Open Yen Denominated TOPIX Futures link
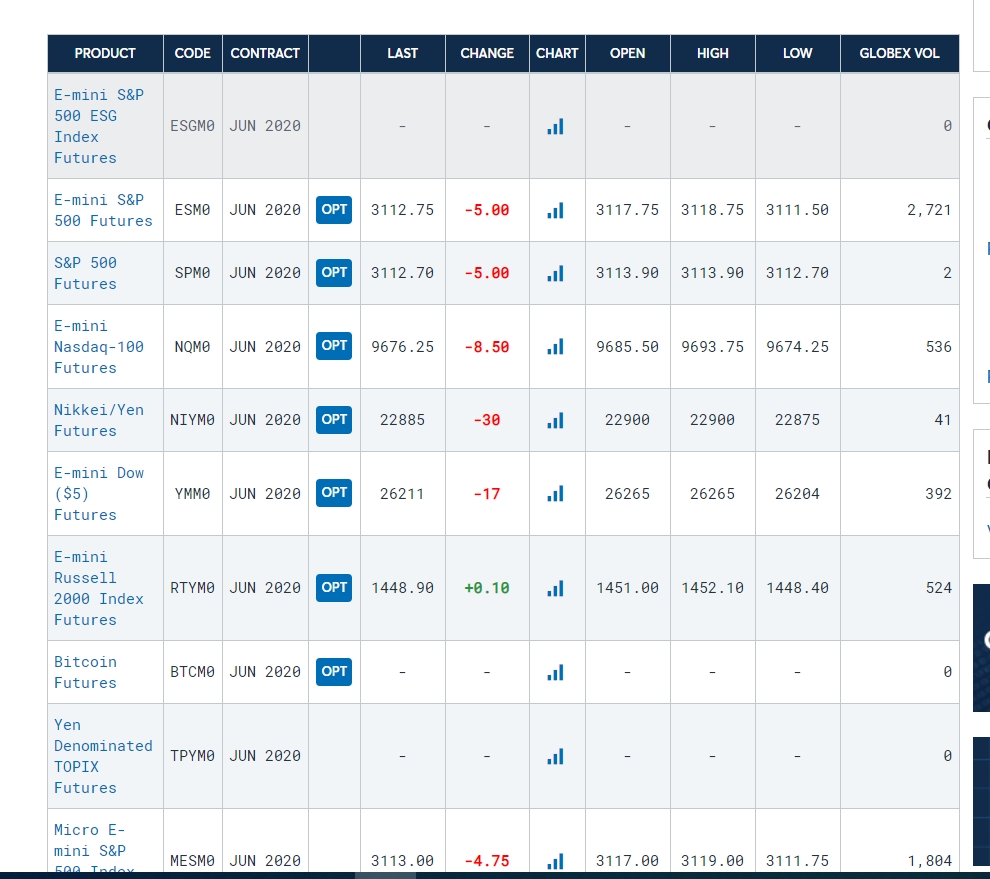The width and height of the screenshot is (990, 879). [x=103, y=756]
